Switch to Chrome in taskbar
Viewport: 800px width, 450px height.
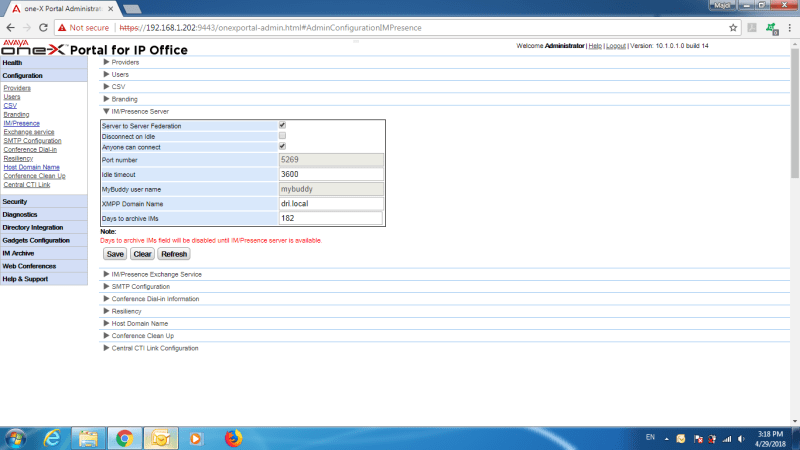[124, 438]
